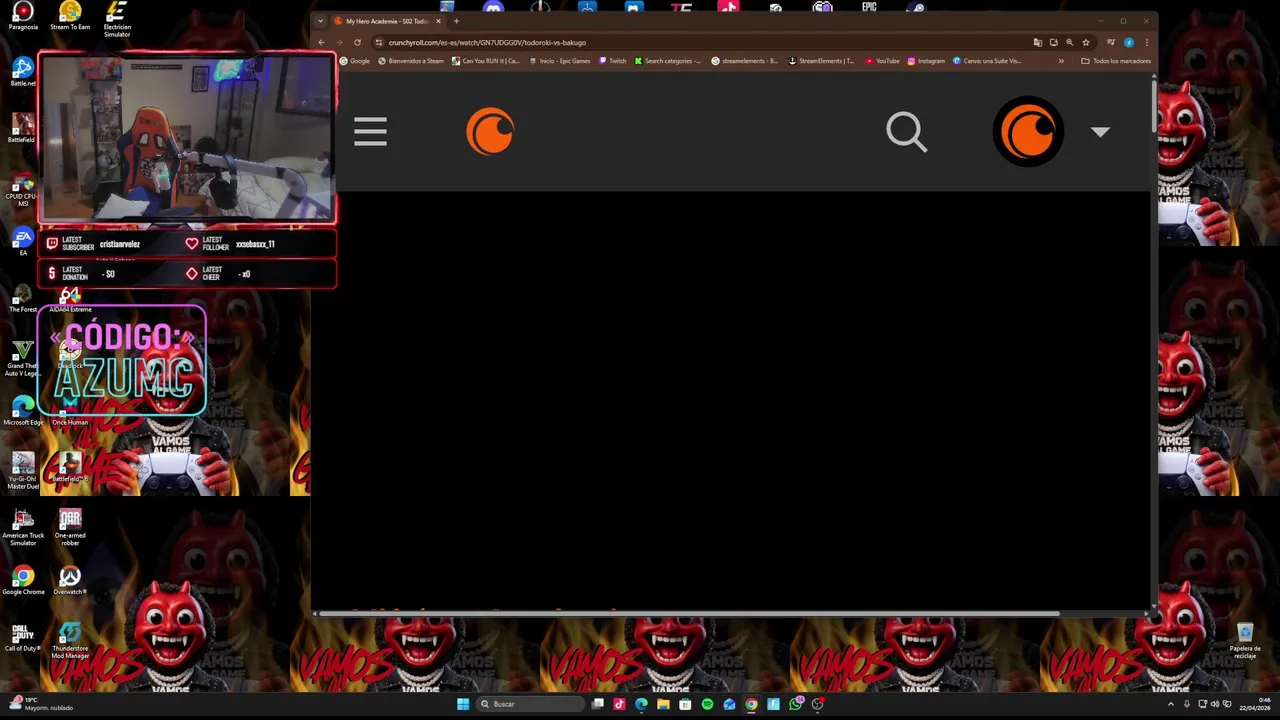This screenshot has width=1280, height=720.
Task: Go to the Crunchyroll home logo
Action: click(490, 132)
